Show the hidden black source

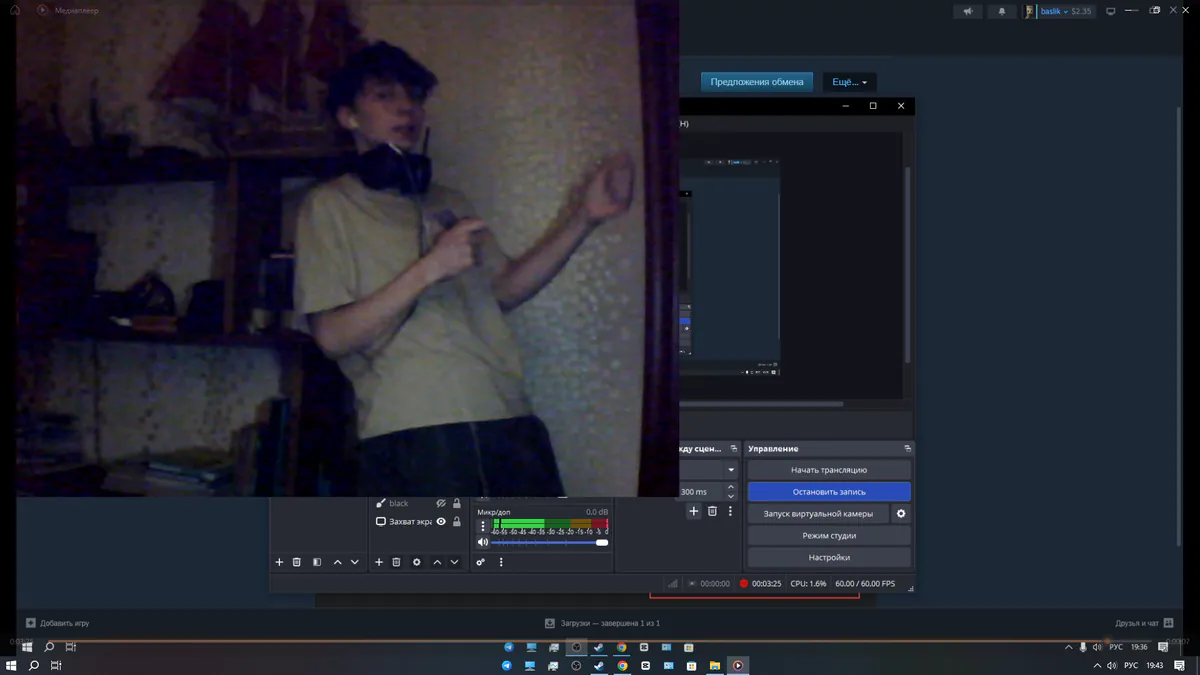[x=441, y=503]
